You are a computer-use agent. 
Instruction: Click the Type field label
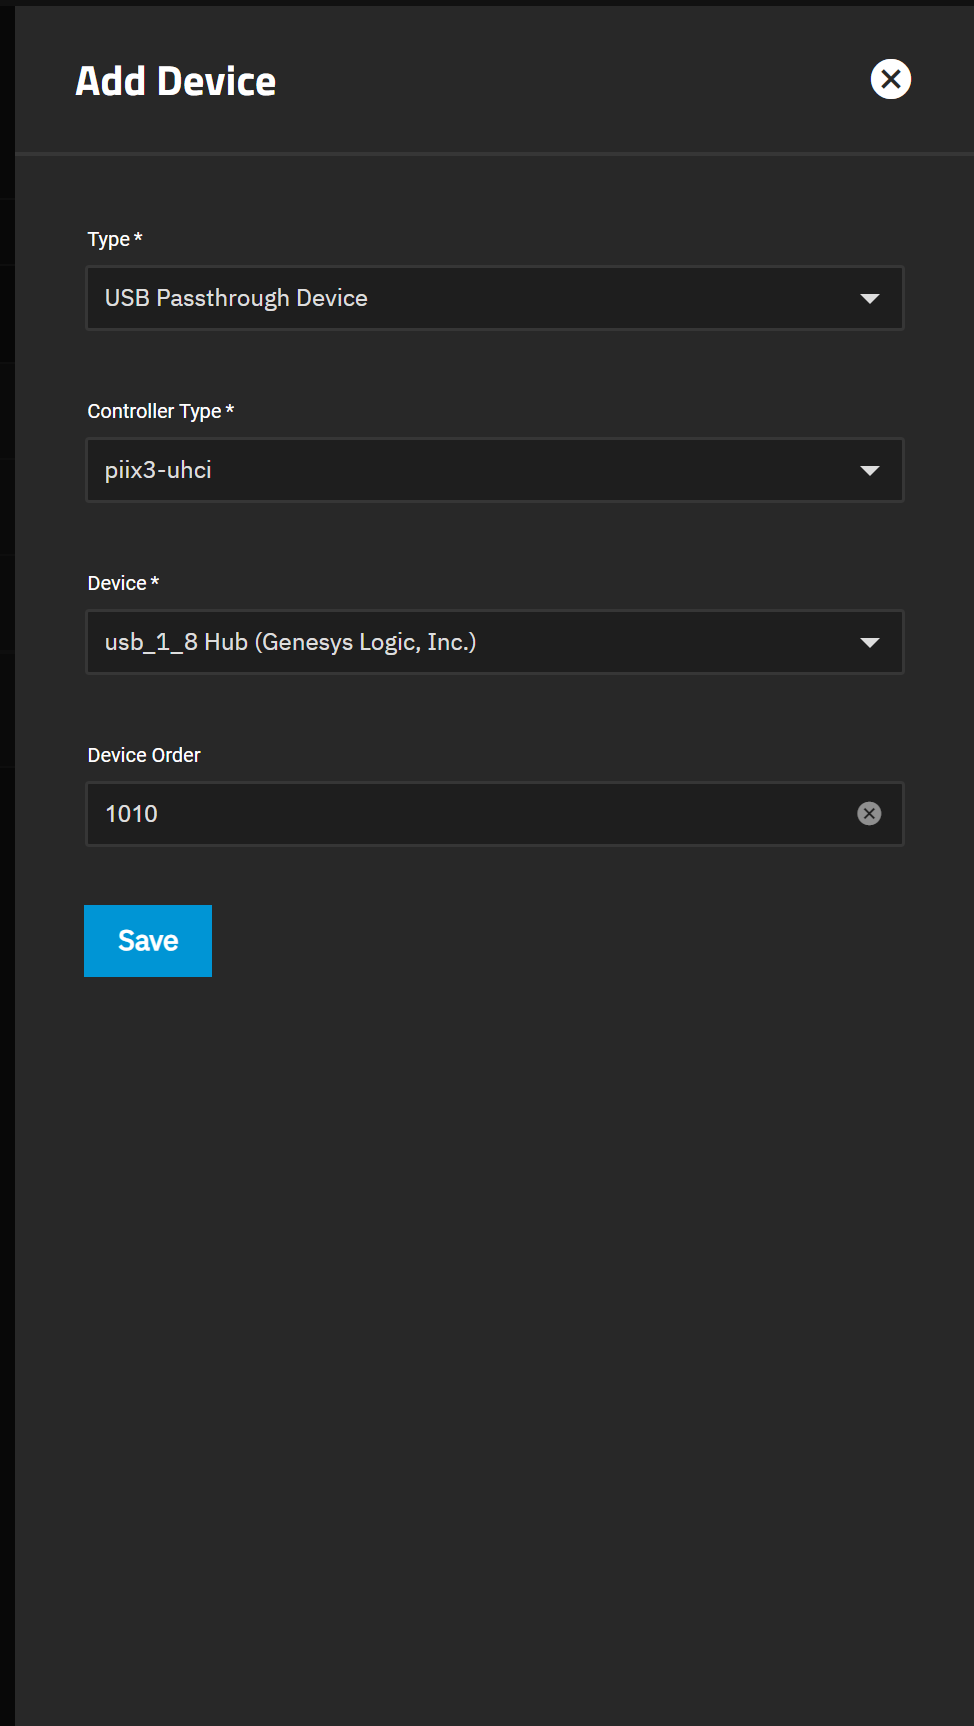[108, 240]
